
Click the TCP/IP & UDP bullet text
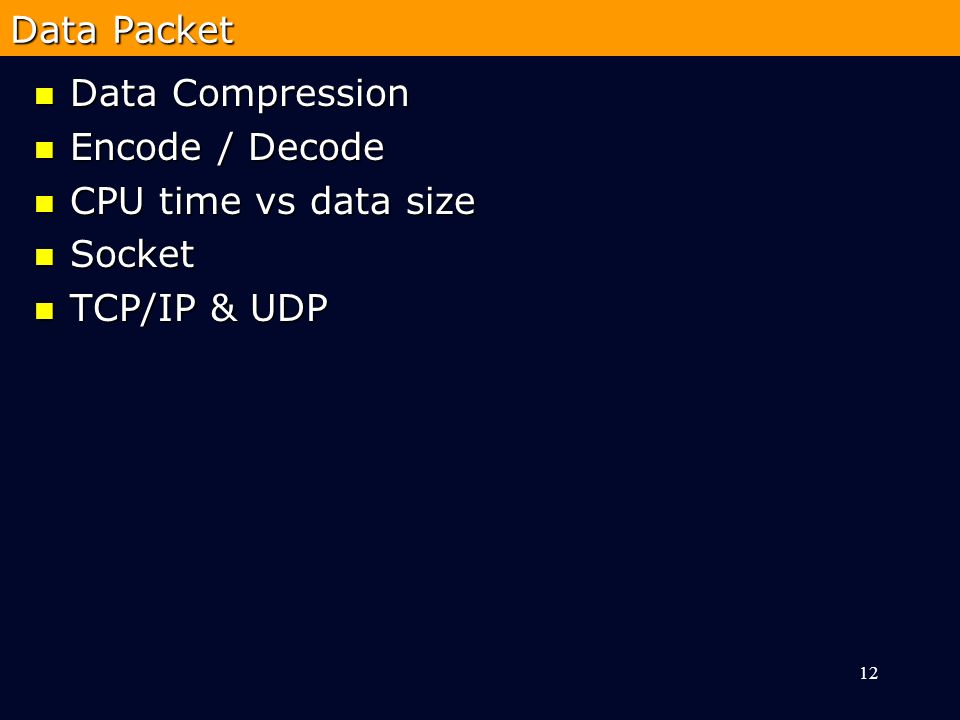[199, 308]
